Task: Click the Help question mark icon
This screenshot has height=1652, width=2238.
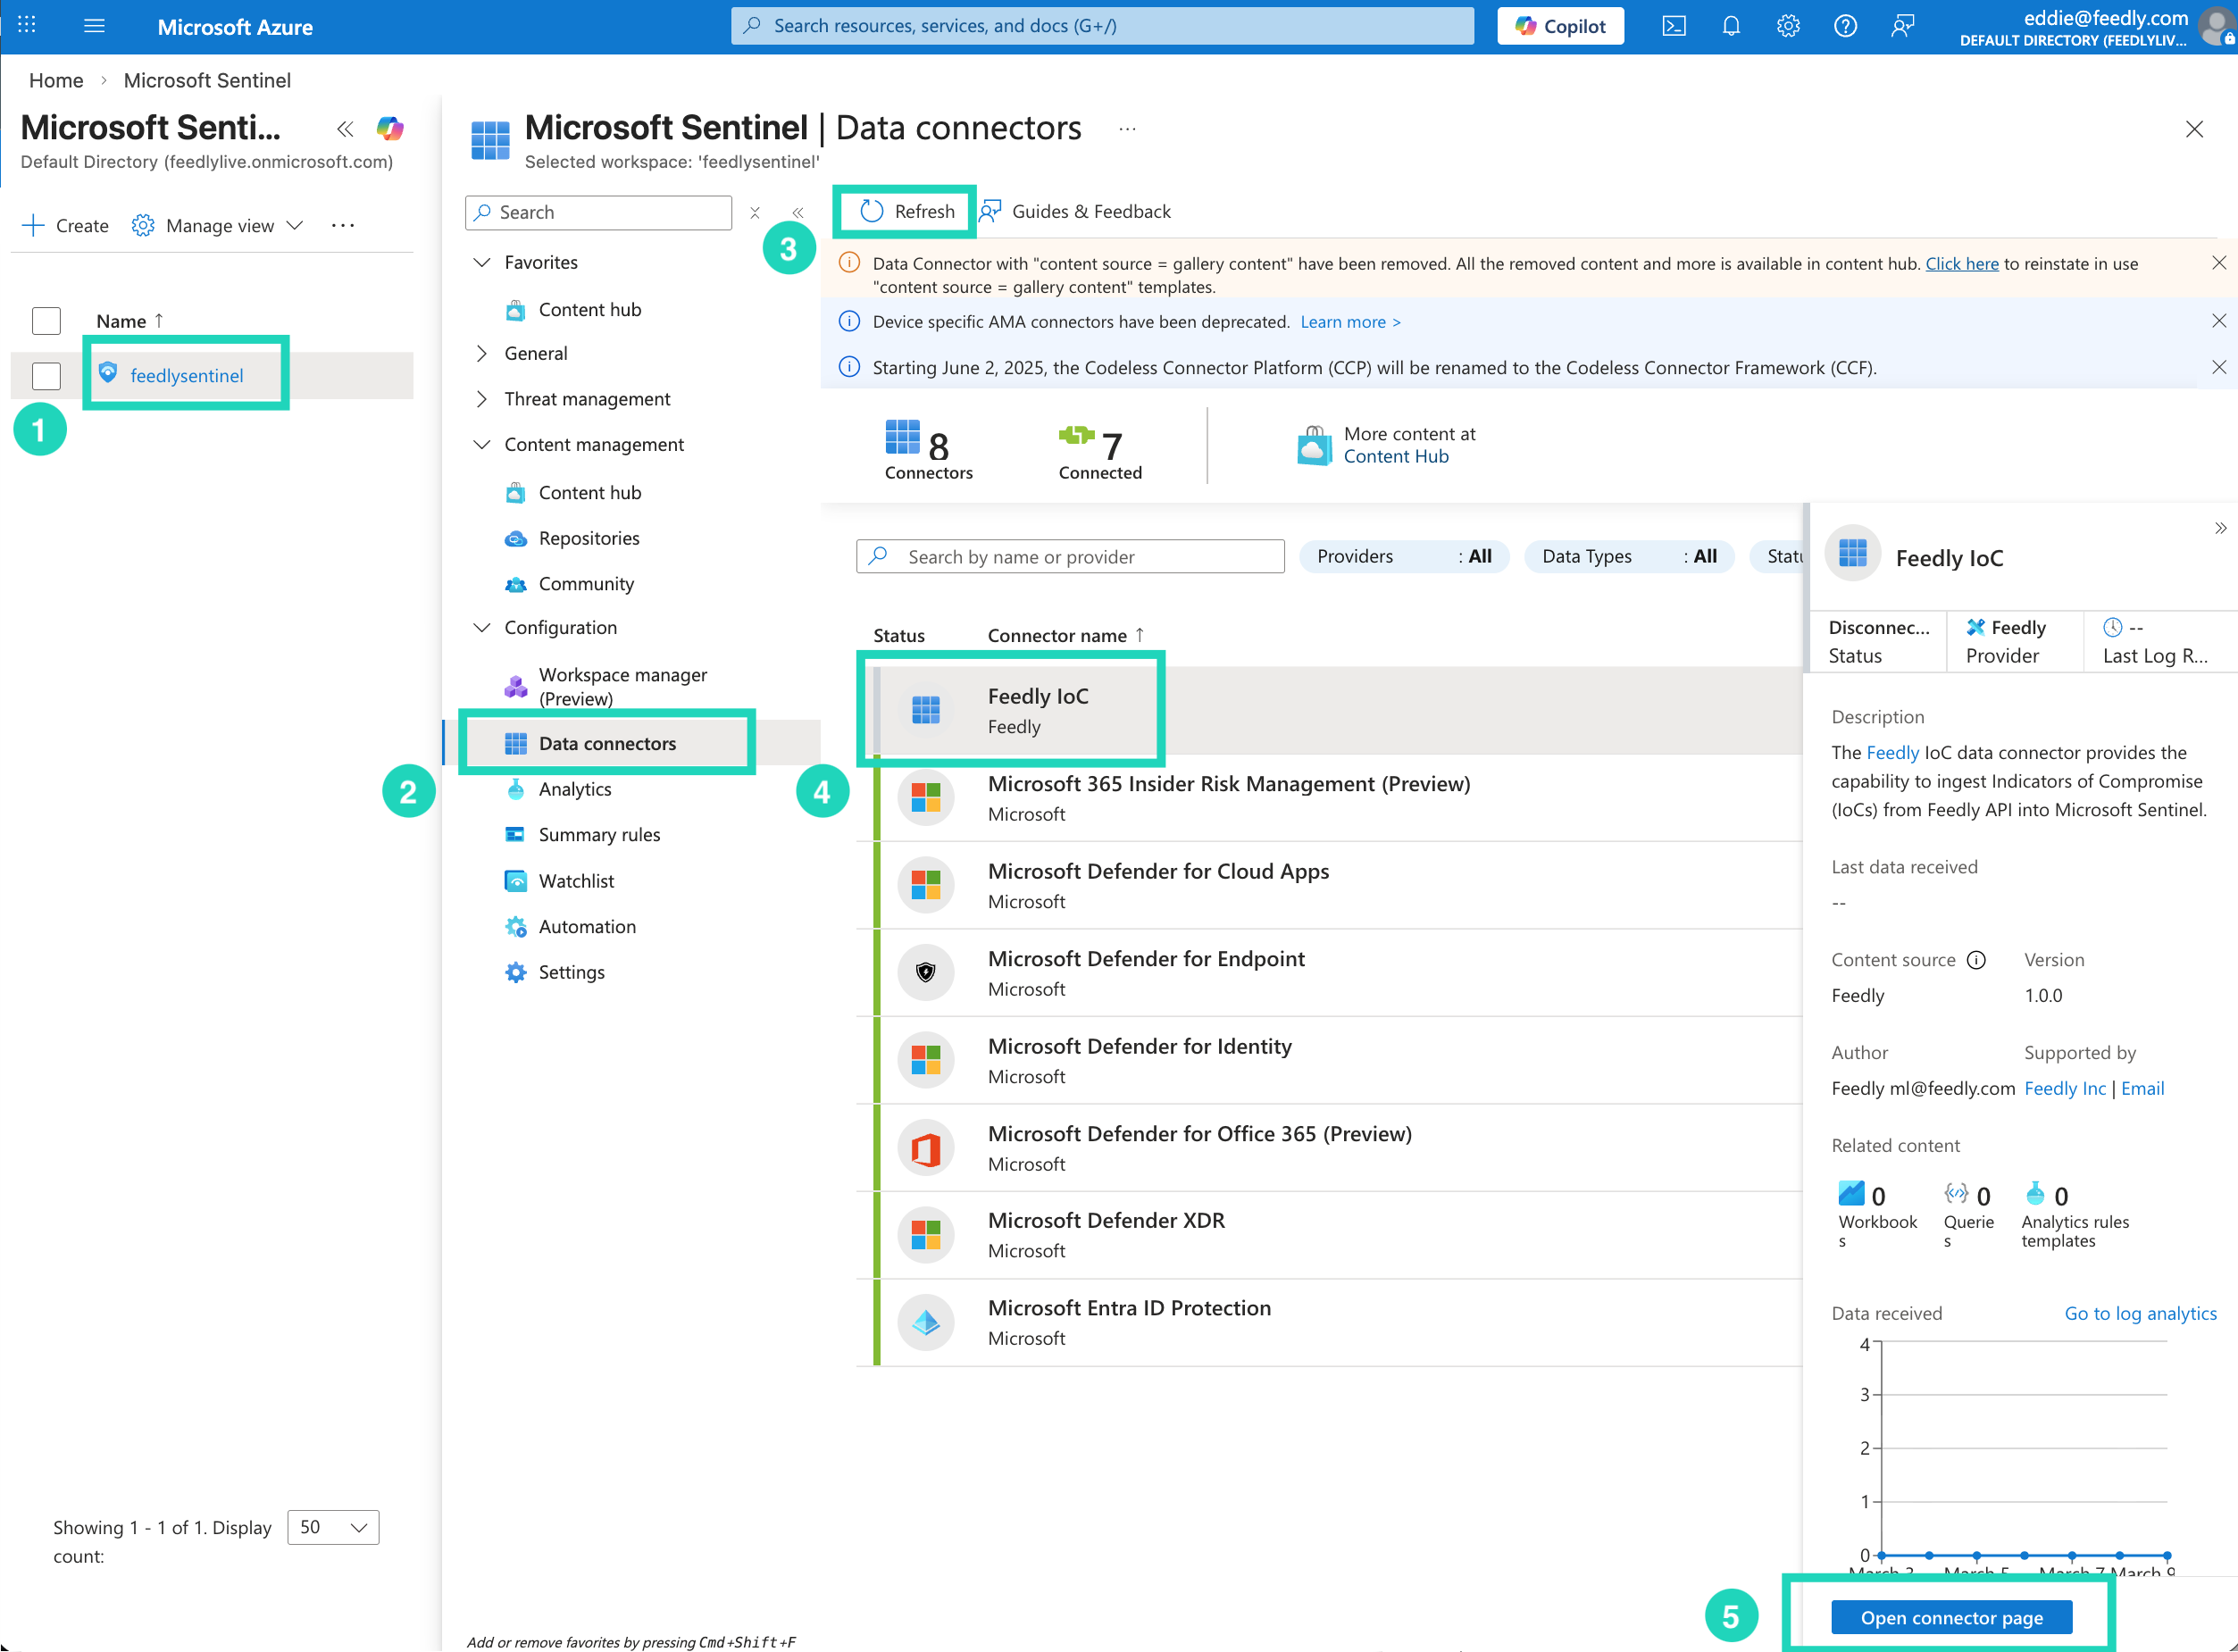Action: 1845,26
